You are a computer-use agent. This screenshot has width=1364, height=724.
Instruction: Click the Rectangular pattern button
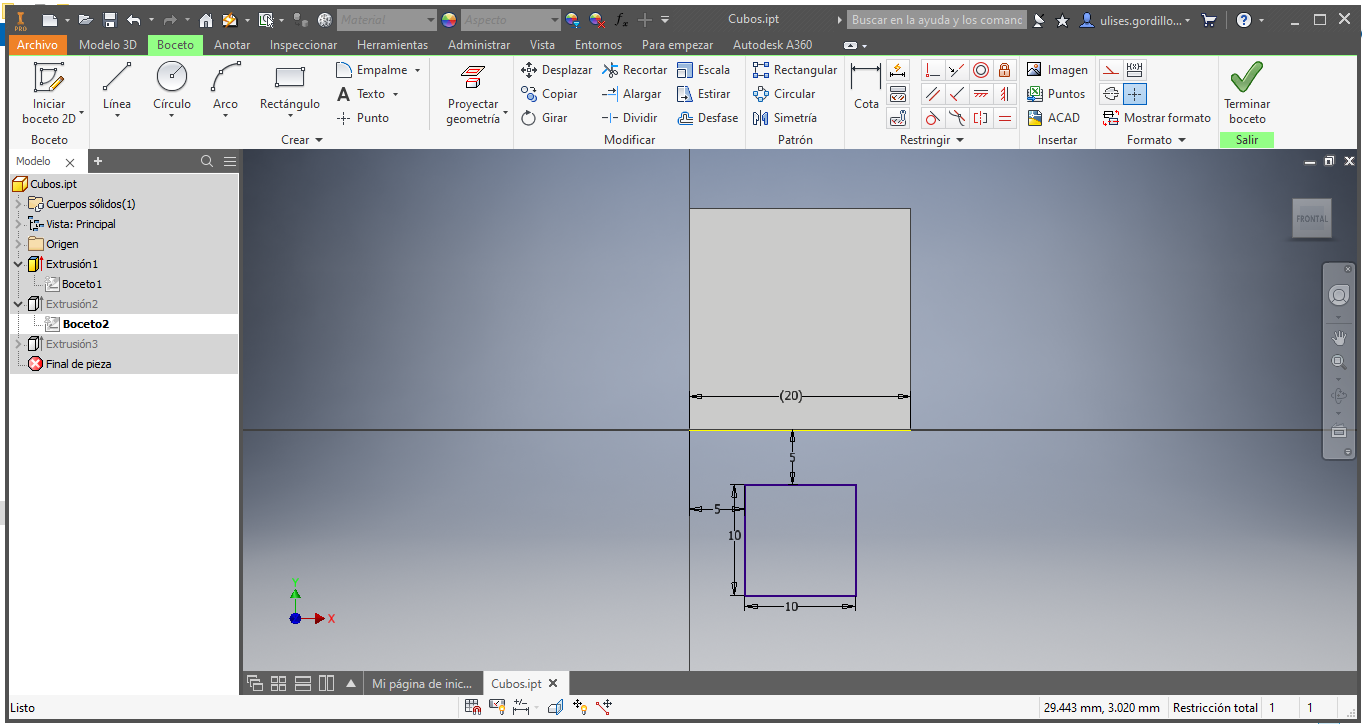[x=795, y=70]
